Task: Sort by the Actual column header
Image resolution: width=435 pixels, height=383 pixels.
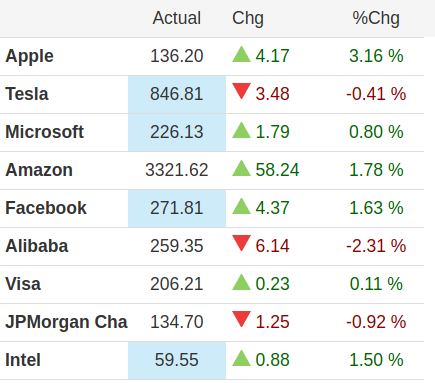Action: tap(177, 18)
